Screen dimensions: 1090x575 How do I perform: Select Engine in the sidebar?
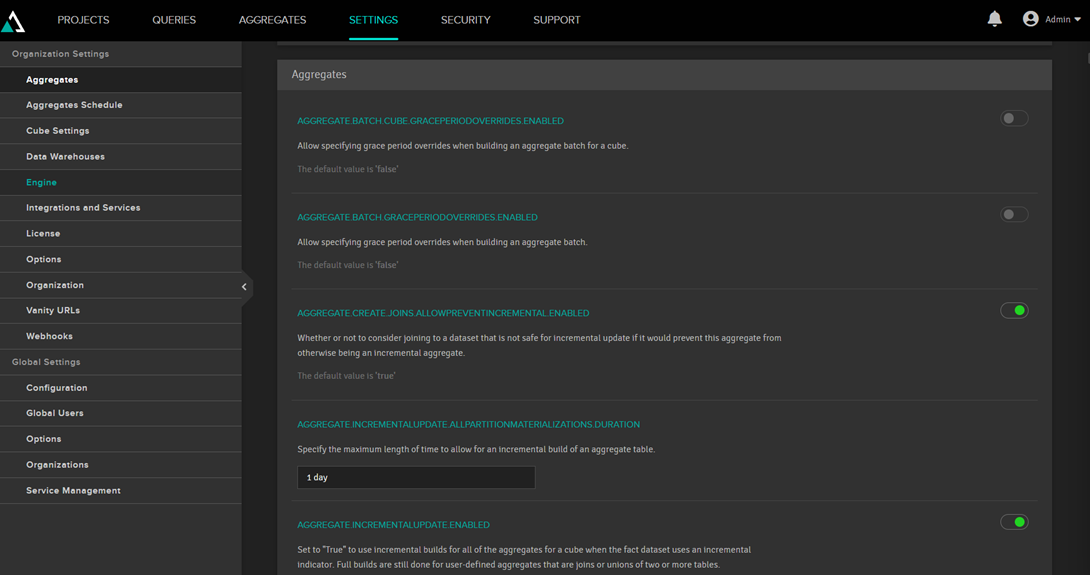point(41,183)
